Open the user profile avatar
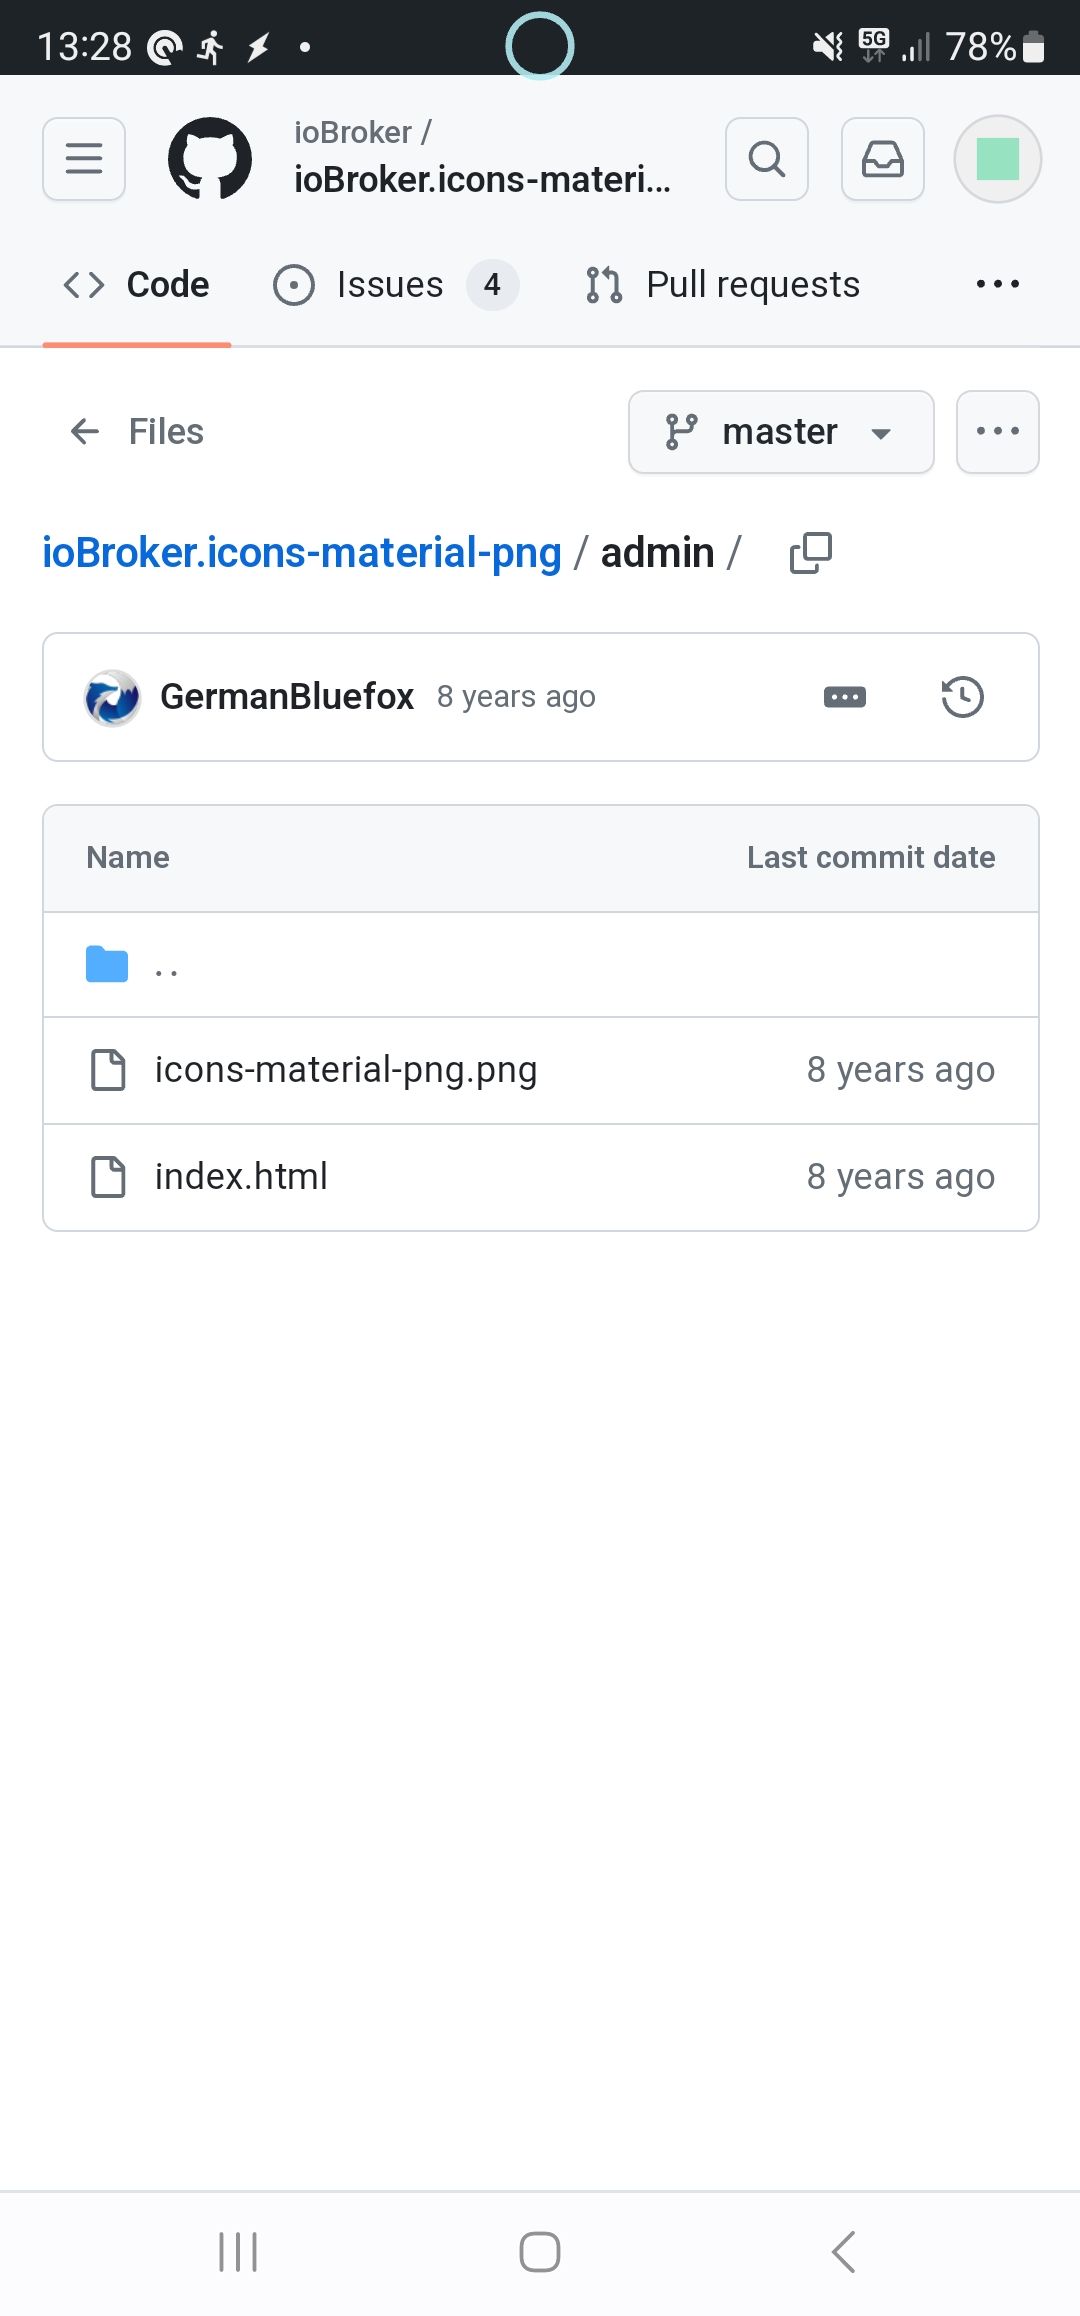This screenshot has width=1080, height=2316. click(x=997, y=159)
